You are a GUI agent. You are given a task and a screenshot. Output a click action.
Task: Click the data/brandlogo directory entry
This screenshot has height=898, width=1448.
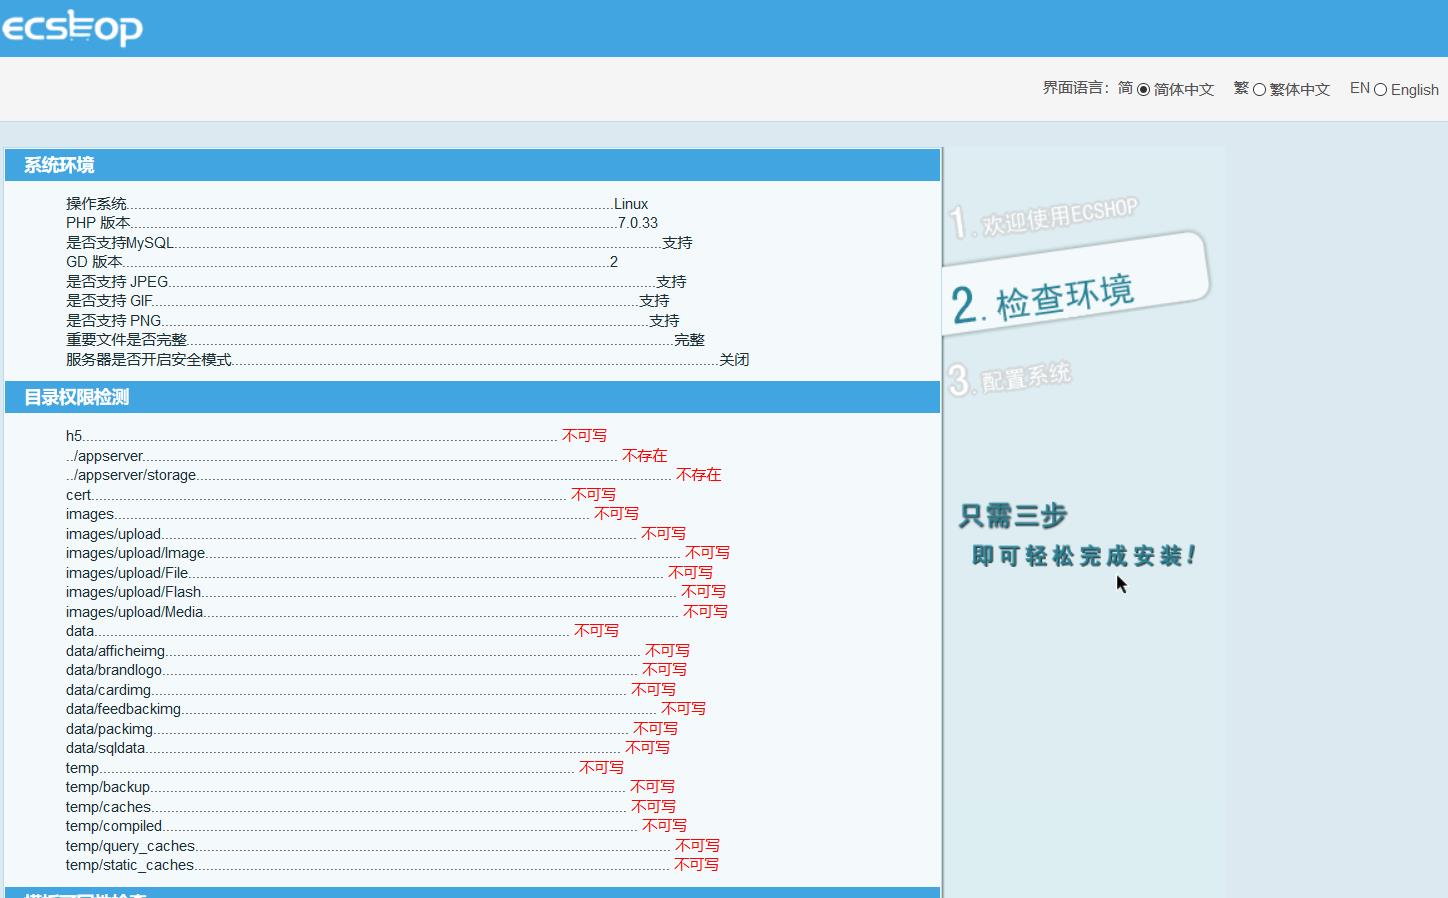click(x=114, y=670)
